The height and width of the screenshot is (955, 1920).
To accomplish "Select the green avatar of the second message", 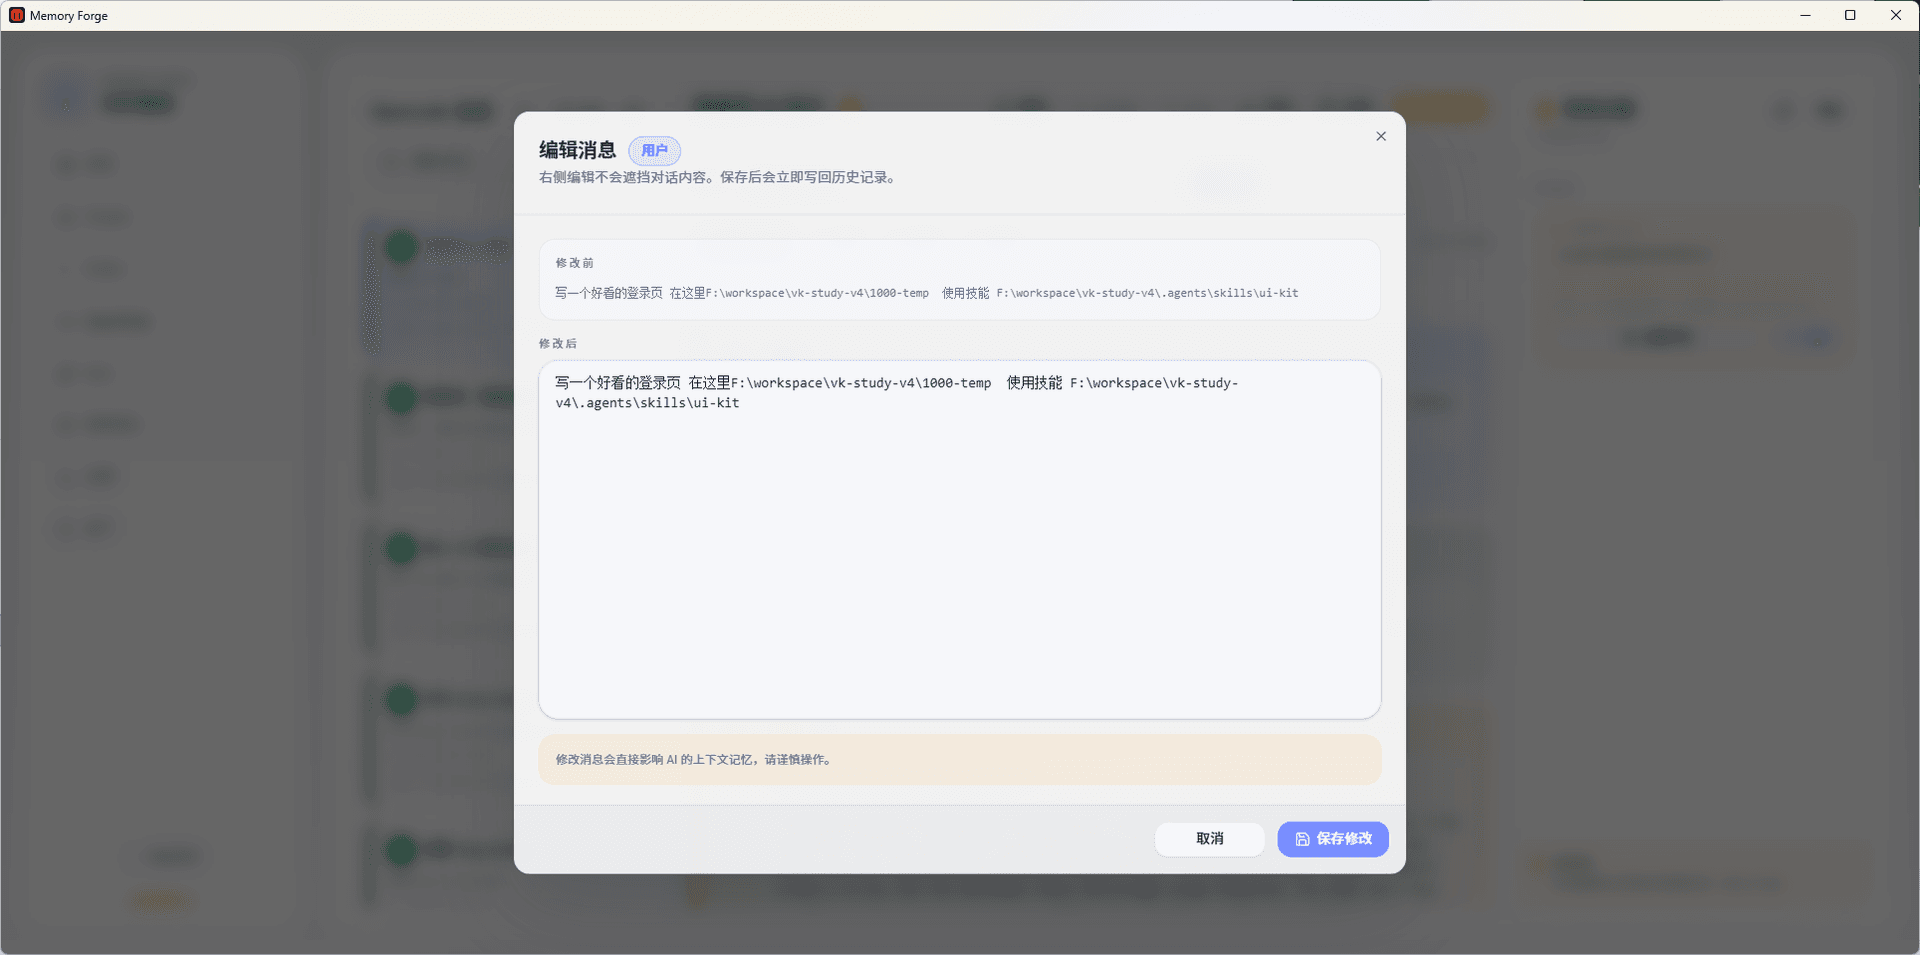I will [400, 398].
